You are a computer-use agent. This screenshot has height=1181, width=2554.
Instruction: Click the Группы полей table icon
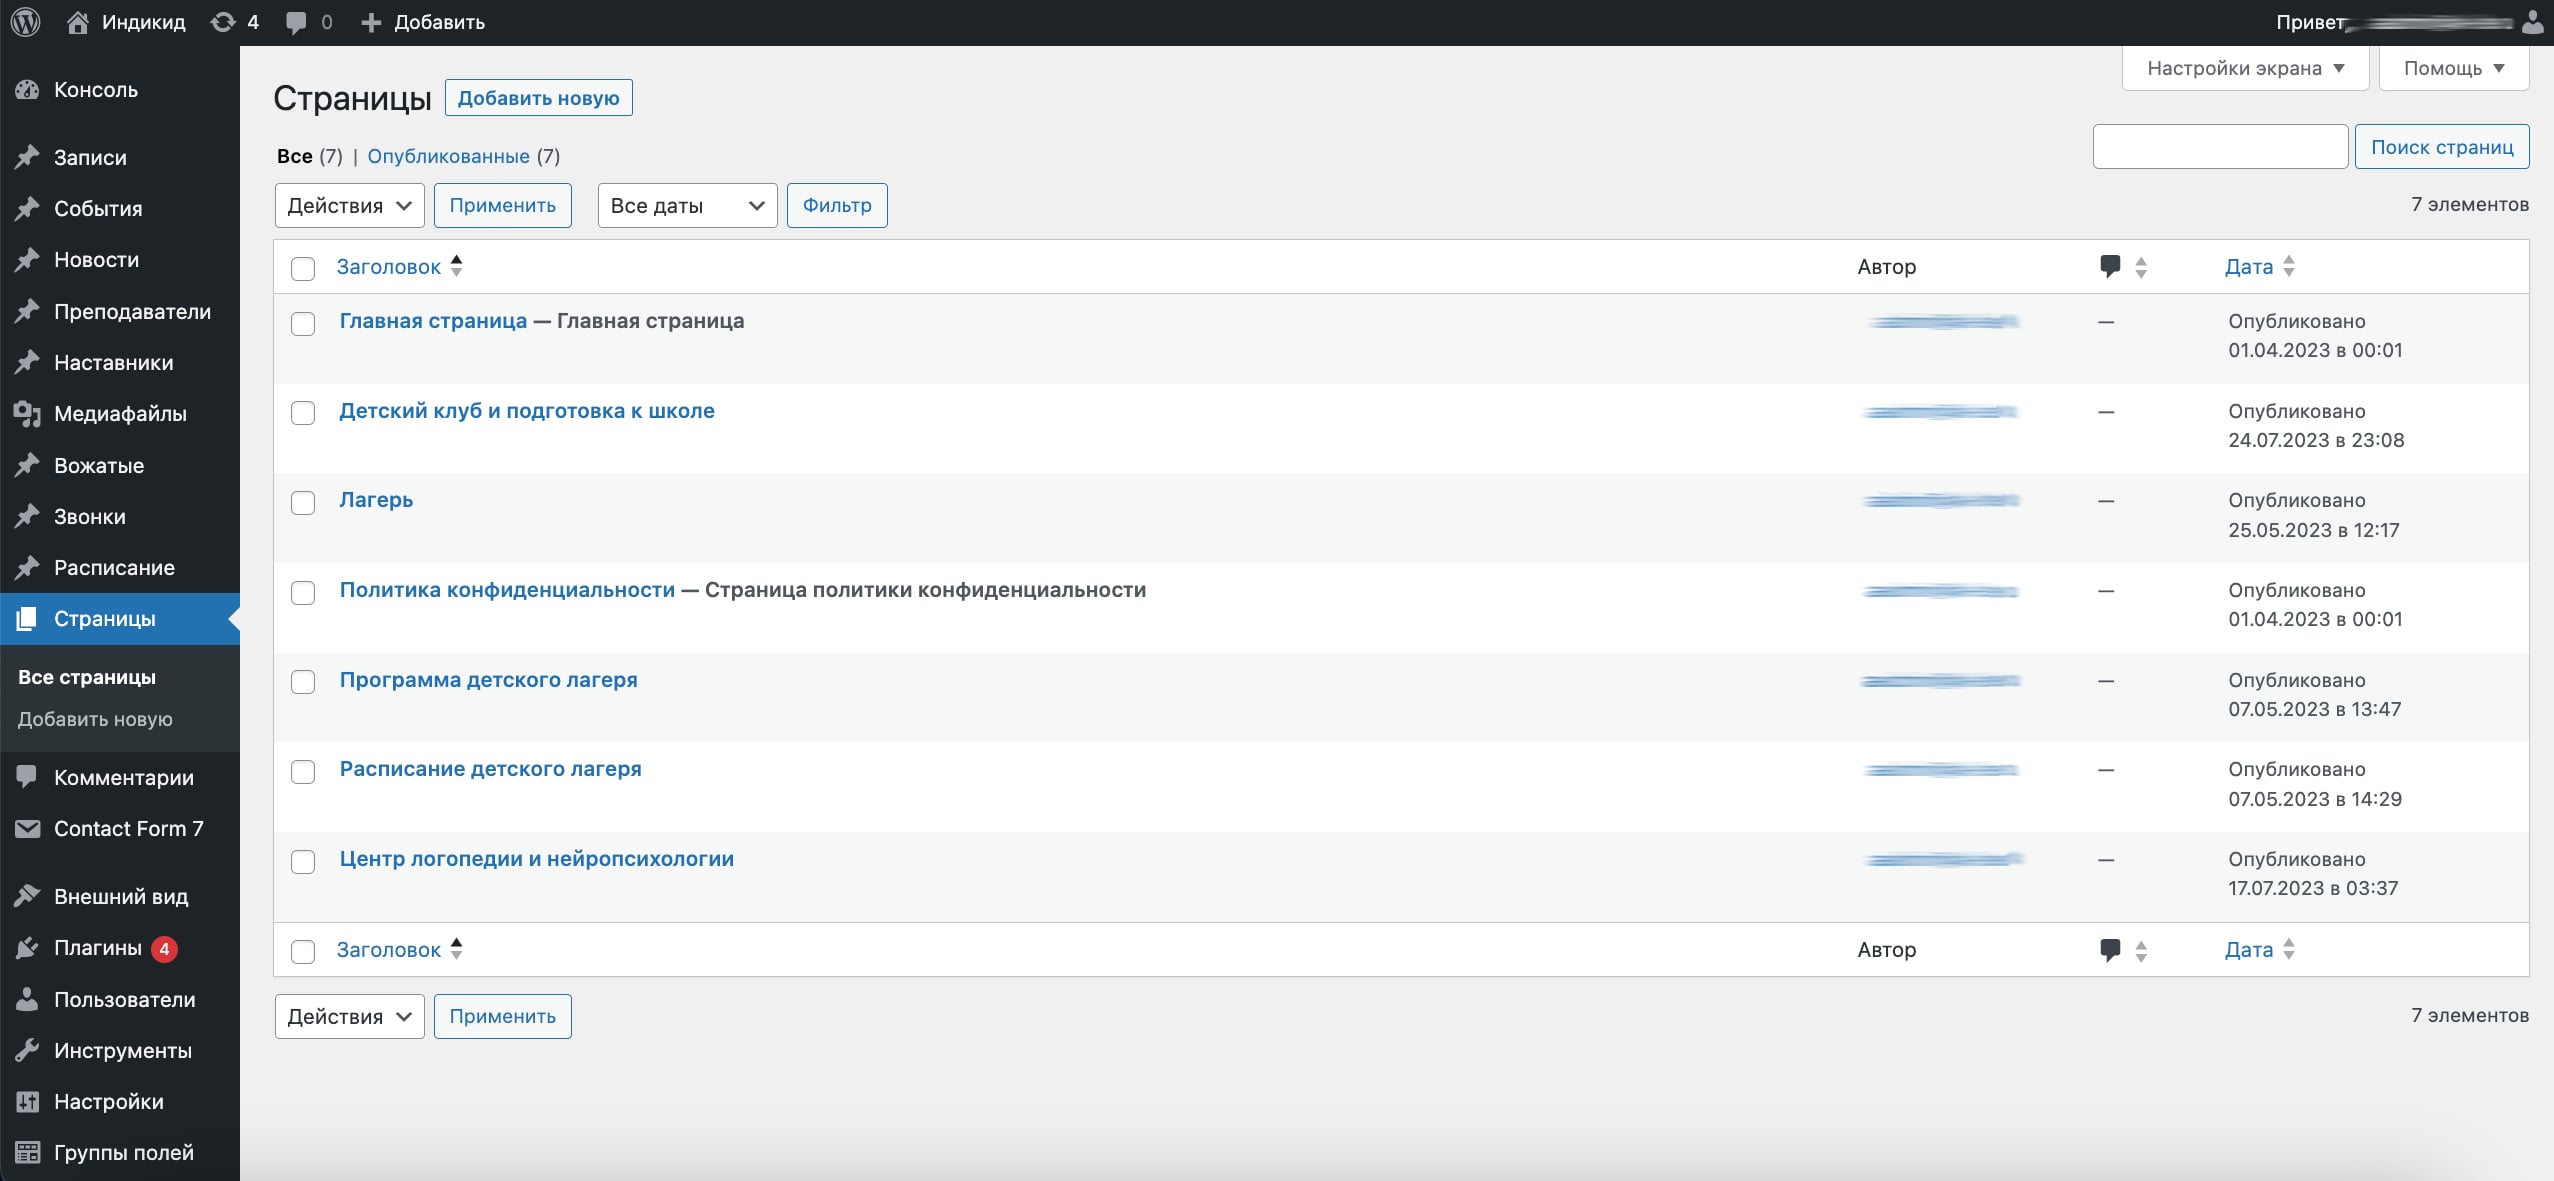(27, 1153)
